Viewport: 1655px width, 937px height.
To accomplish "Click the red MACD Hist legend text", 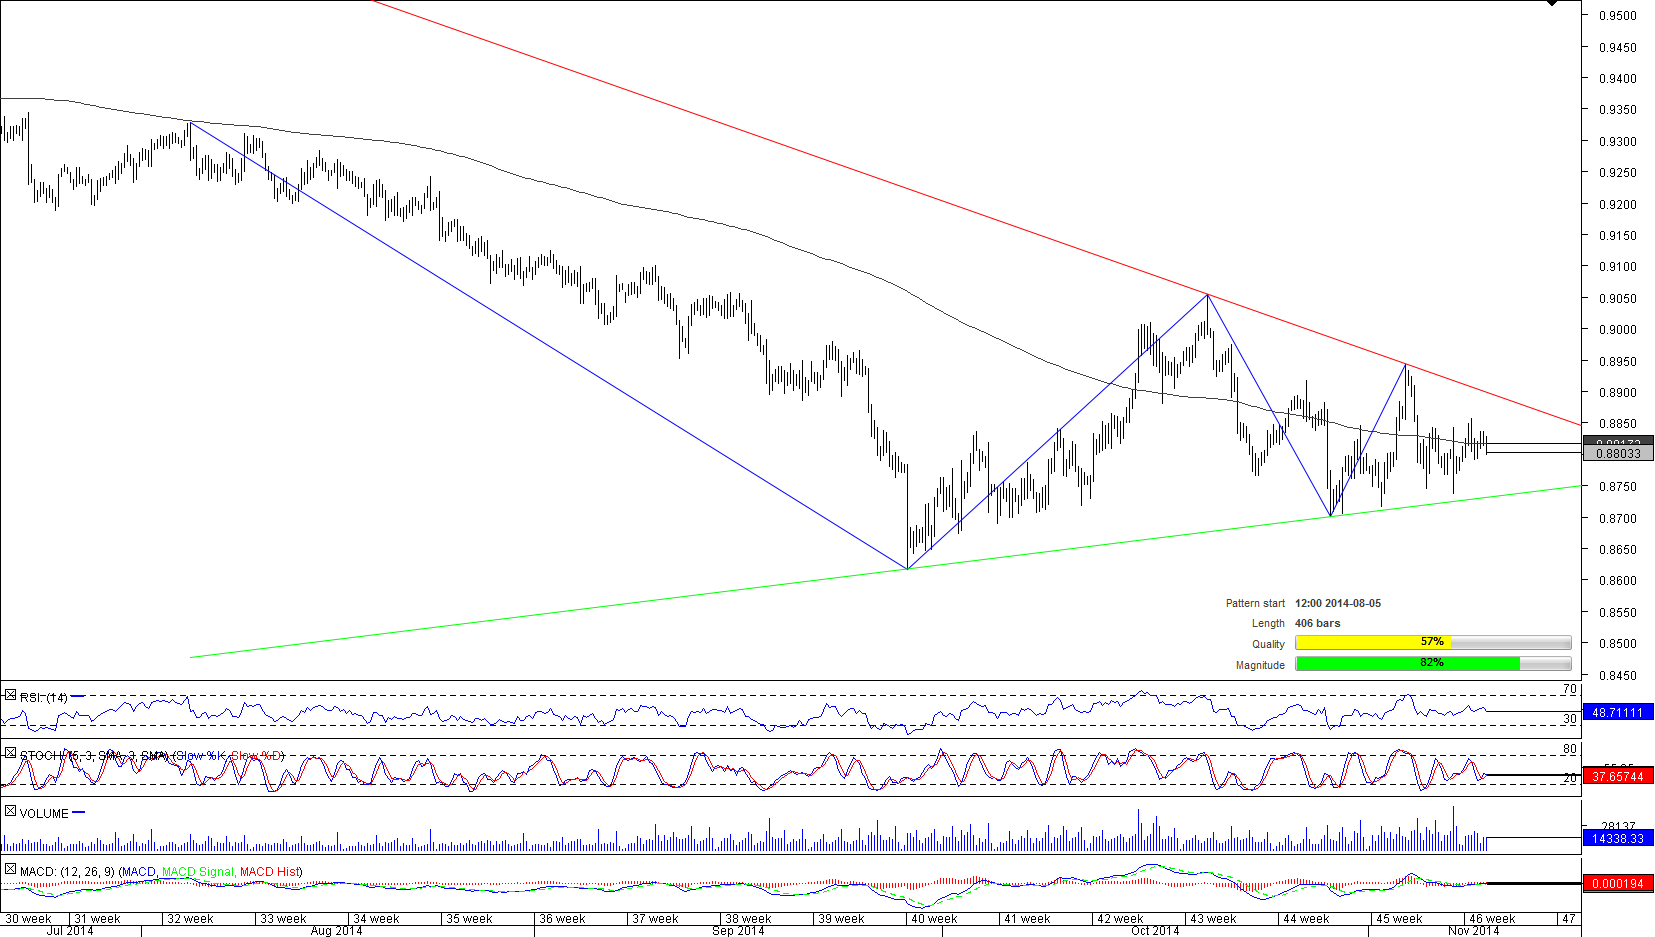I will 269,871.
